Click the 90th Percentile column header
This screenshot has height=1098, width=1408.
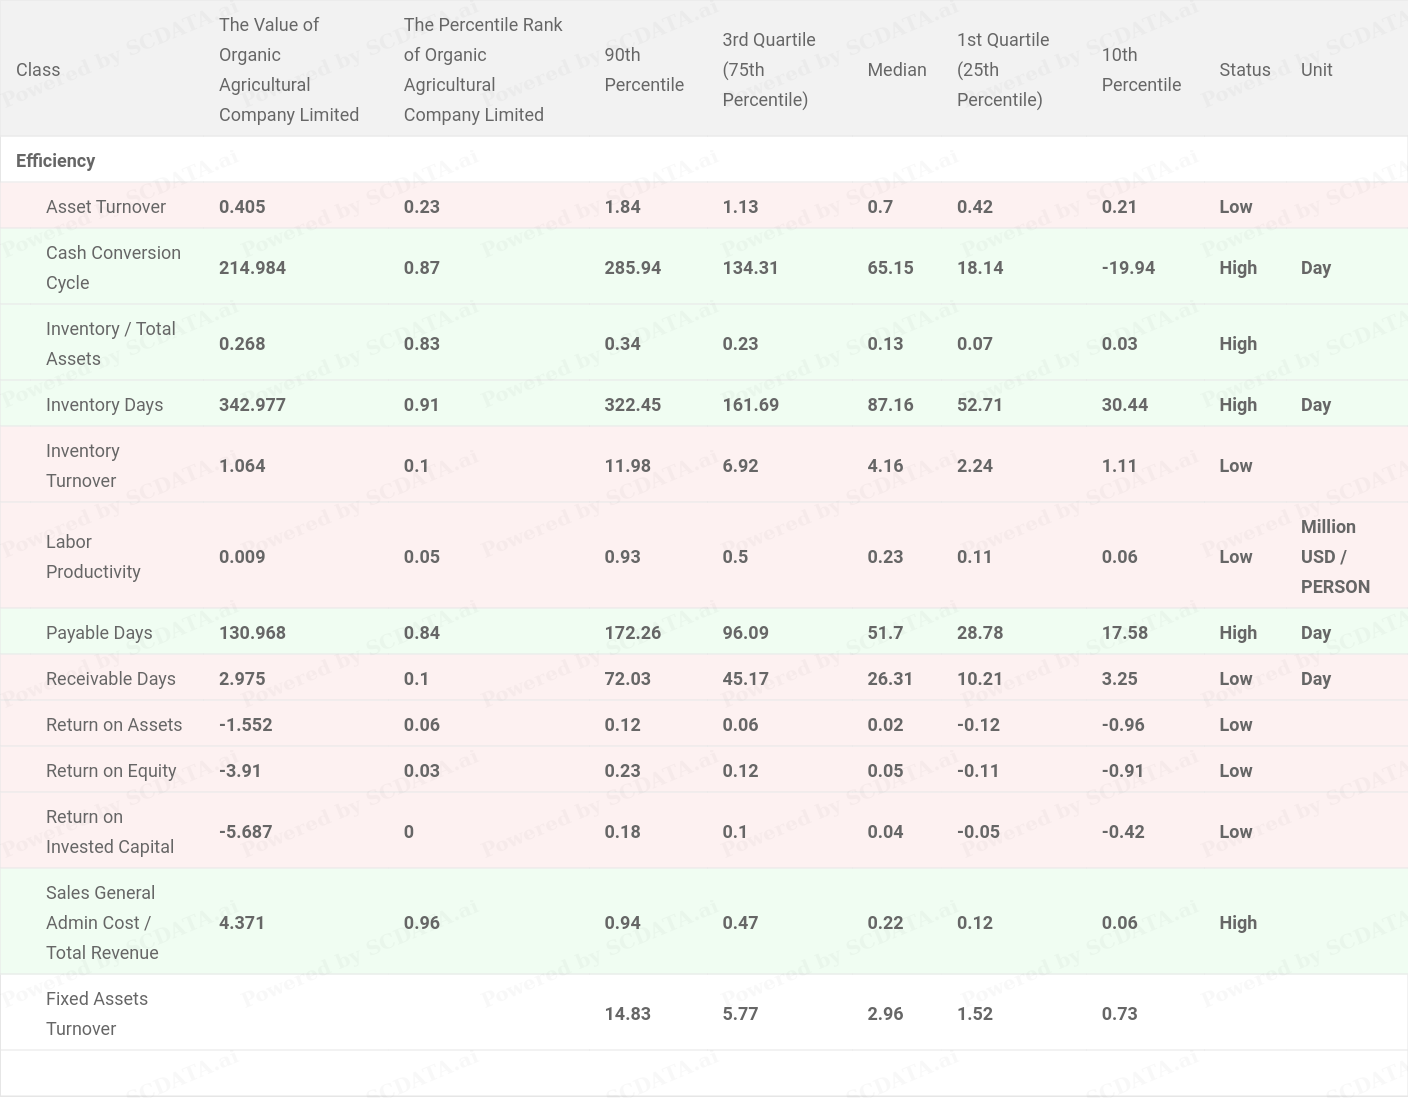pyautogui.click(x=644, y=69)
